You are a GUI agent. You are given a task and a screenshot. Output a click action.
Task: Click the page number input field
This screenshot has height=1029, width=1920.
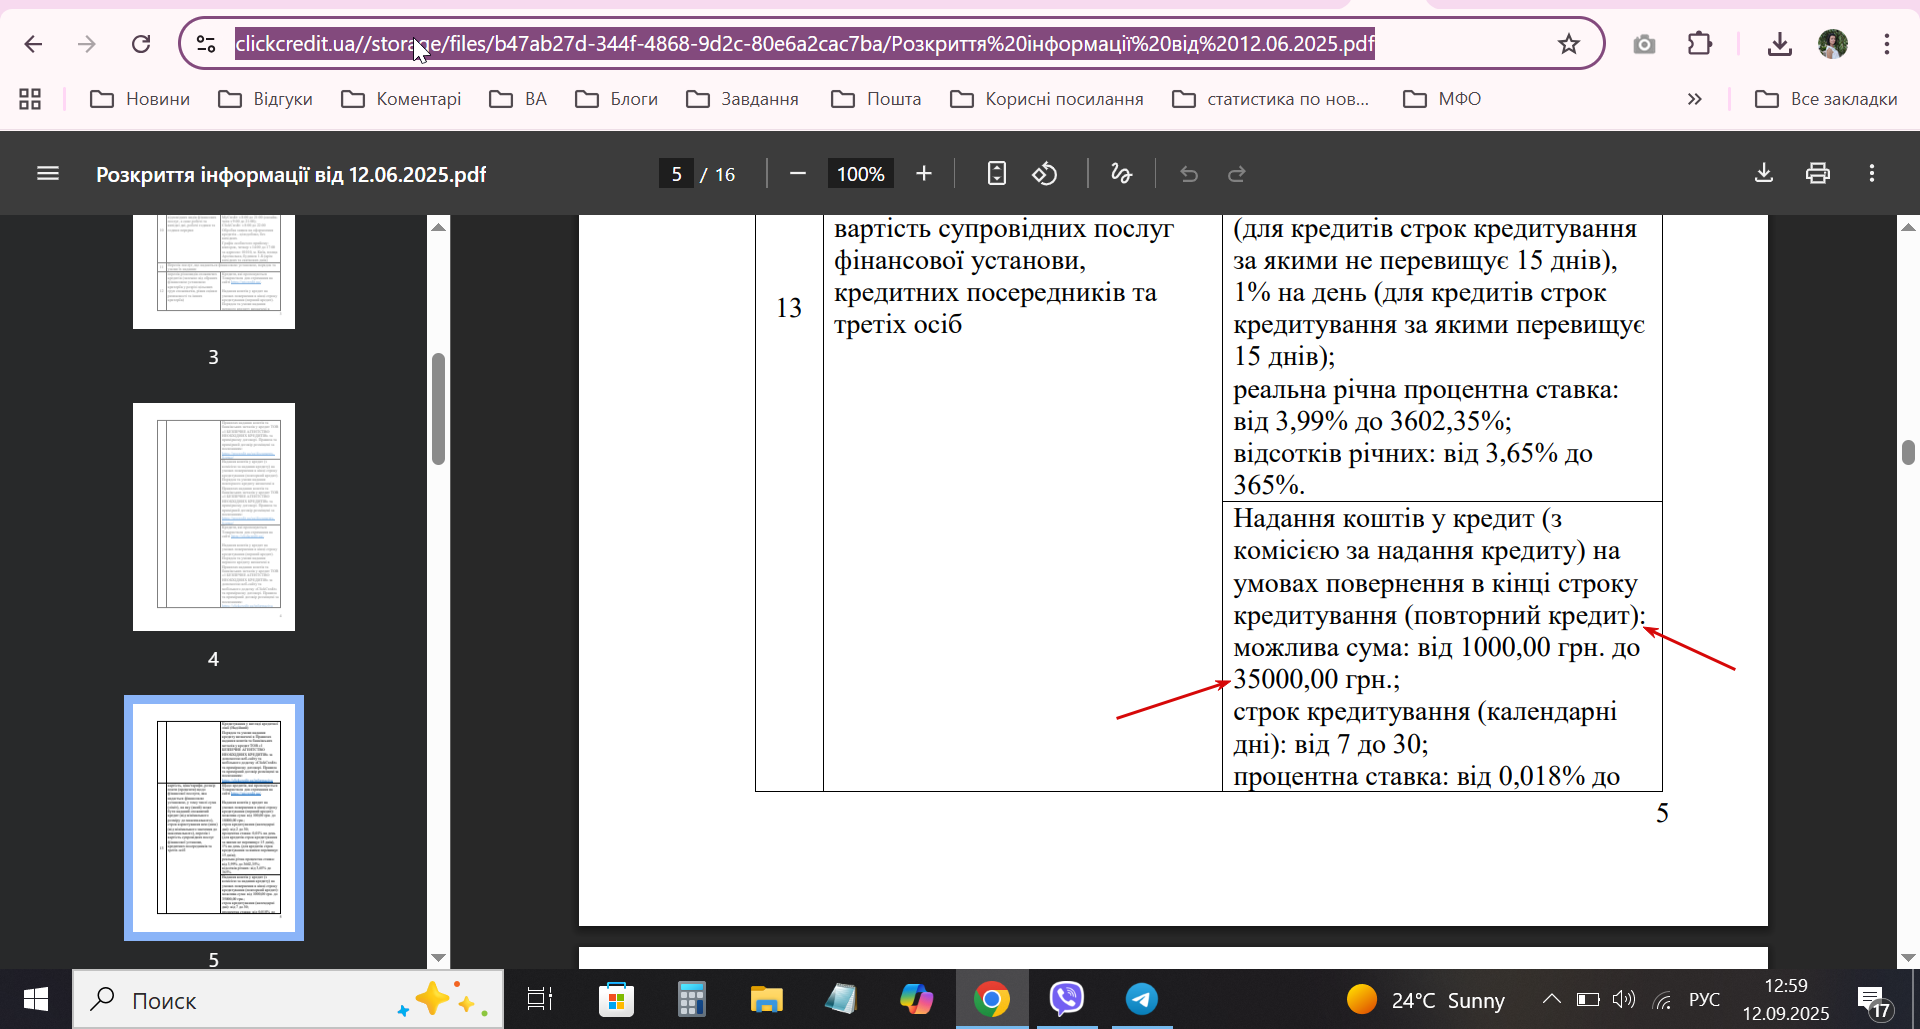click(x=676, y=174)
